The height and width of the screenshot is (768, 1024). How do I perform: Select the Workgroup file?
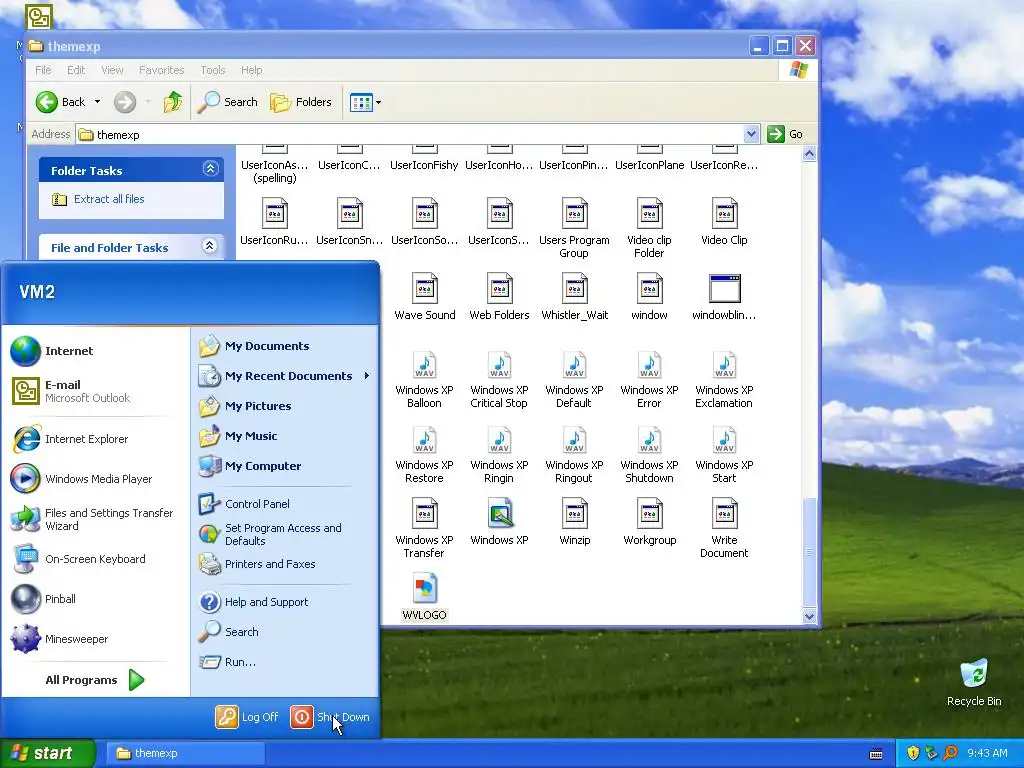[650, 522]
